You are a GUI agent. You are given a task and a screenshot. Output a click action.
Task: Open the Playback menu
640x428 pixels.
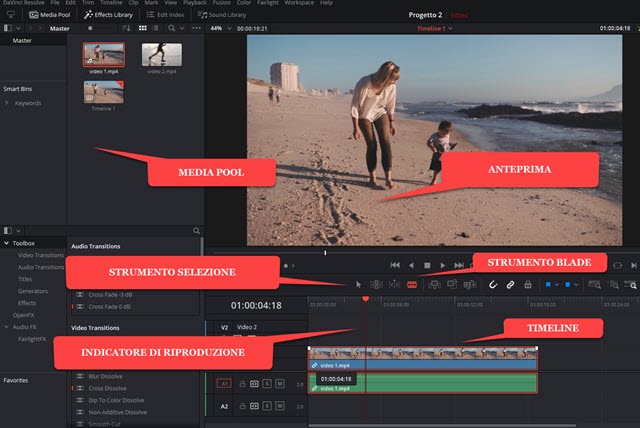point(195,2)
